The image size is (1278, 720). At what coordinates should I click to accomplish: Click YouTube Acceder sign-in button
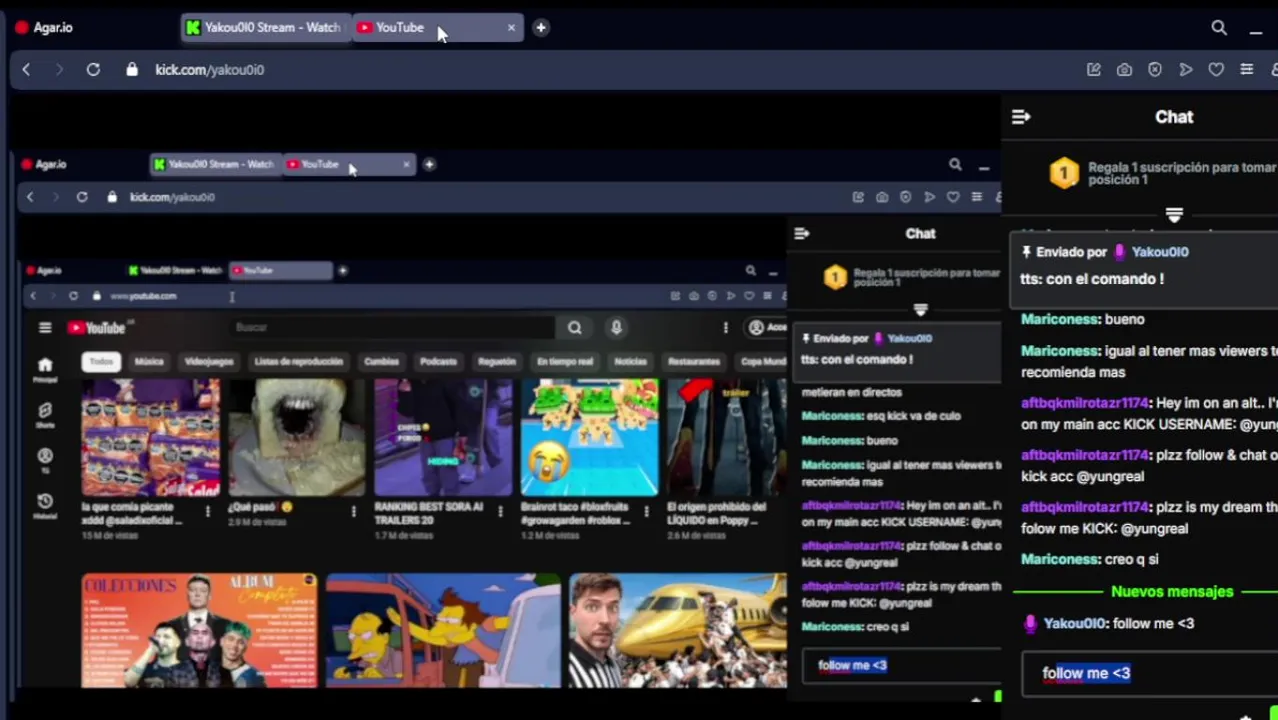click(x=768, y=327)
